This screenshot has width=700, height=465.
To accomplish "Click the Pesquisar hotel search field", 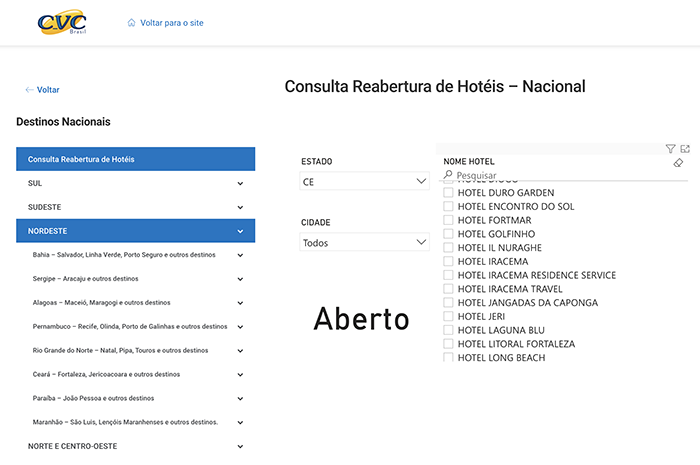I will [x=565, y=175].
